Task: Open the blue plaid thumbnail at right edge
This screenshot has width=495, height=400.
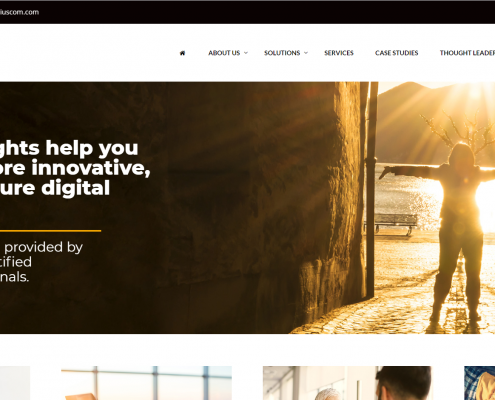Action: coord(480,383)
